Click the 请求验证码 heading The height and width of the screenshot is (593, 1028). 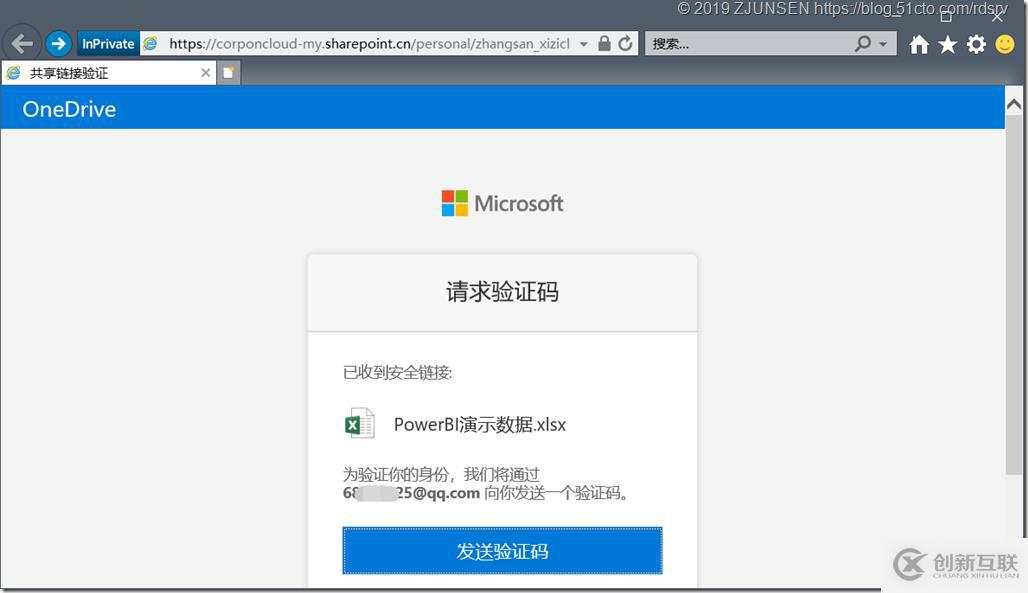(x=502, y=292)
